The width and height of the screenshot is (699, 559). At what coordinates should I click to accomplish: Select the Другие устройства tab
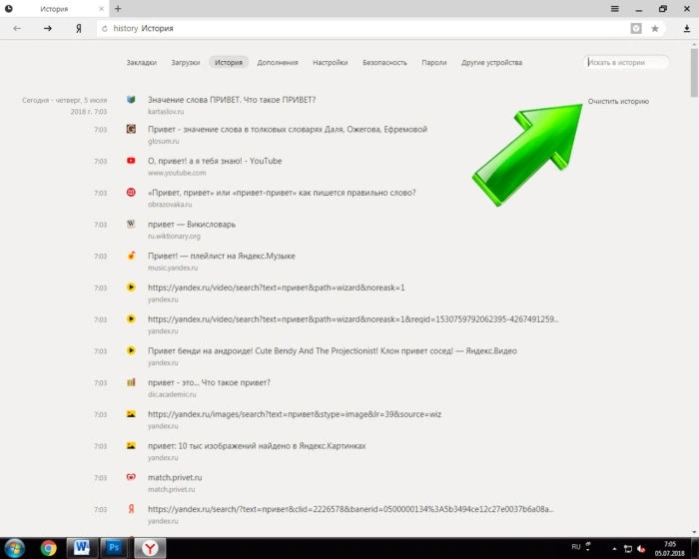coord(492,62)
